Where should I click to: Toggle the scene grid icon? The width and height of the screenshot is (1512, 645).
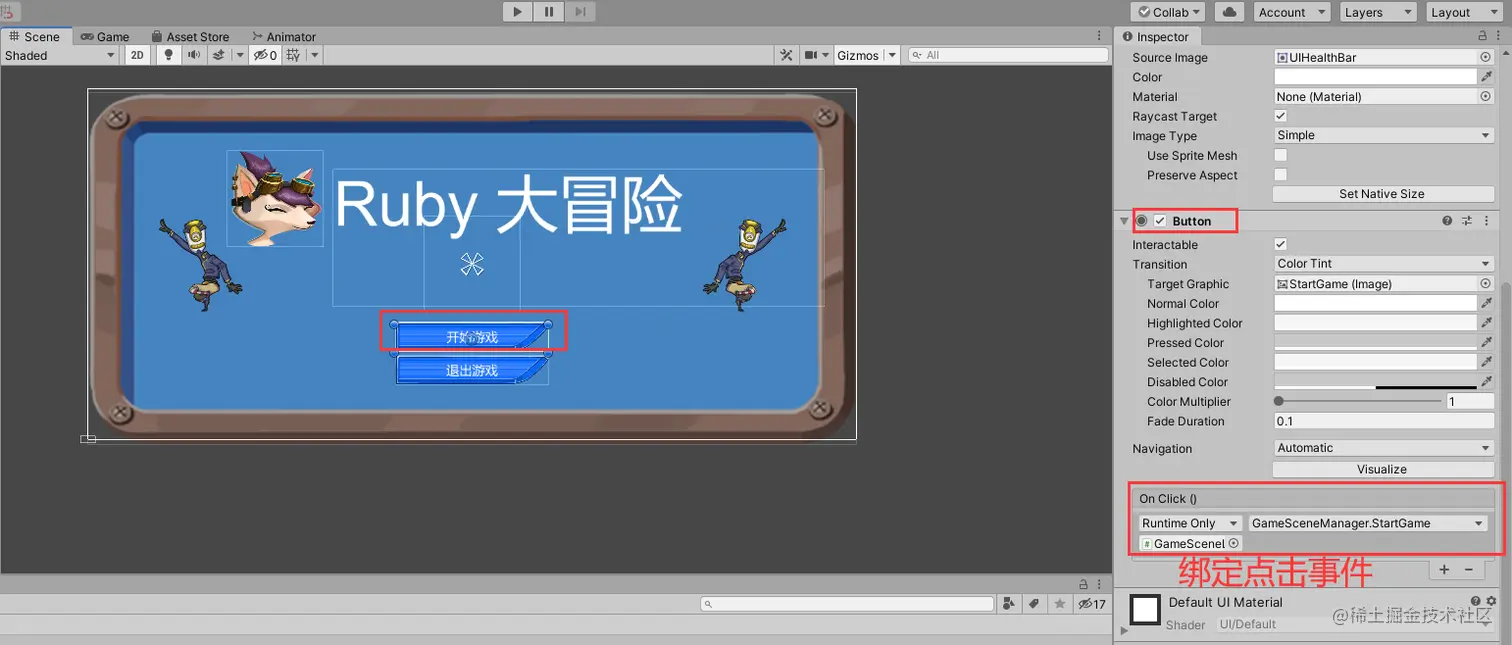tap(293, 55)
